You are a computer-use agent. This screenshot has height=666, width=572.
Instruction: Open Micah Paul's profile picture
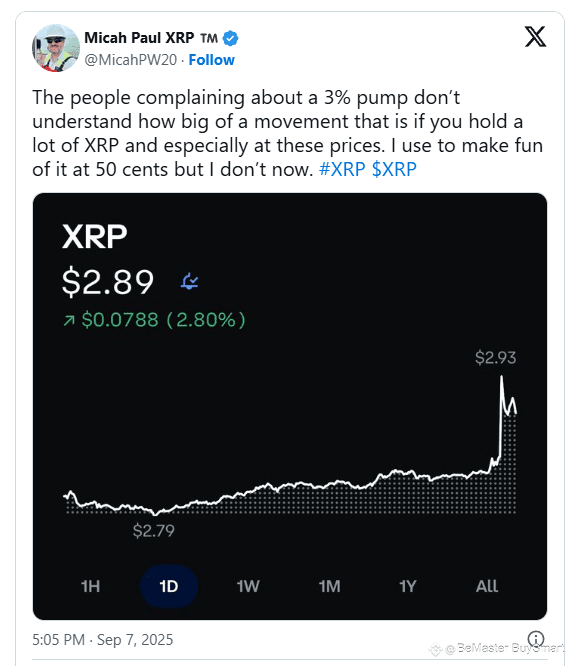coord(56,48)
